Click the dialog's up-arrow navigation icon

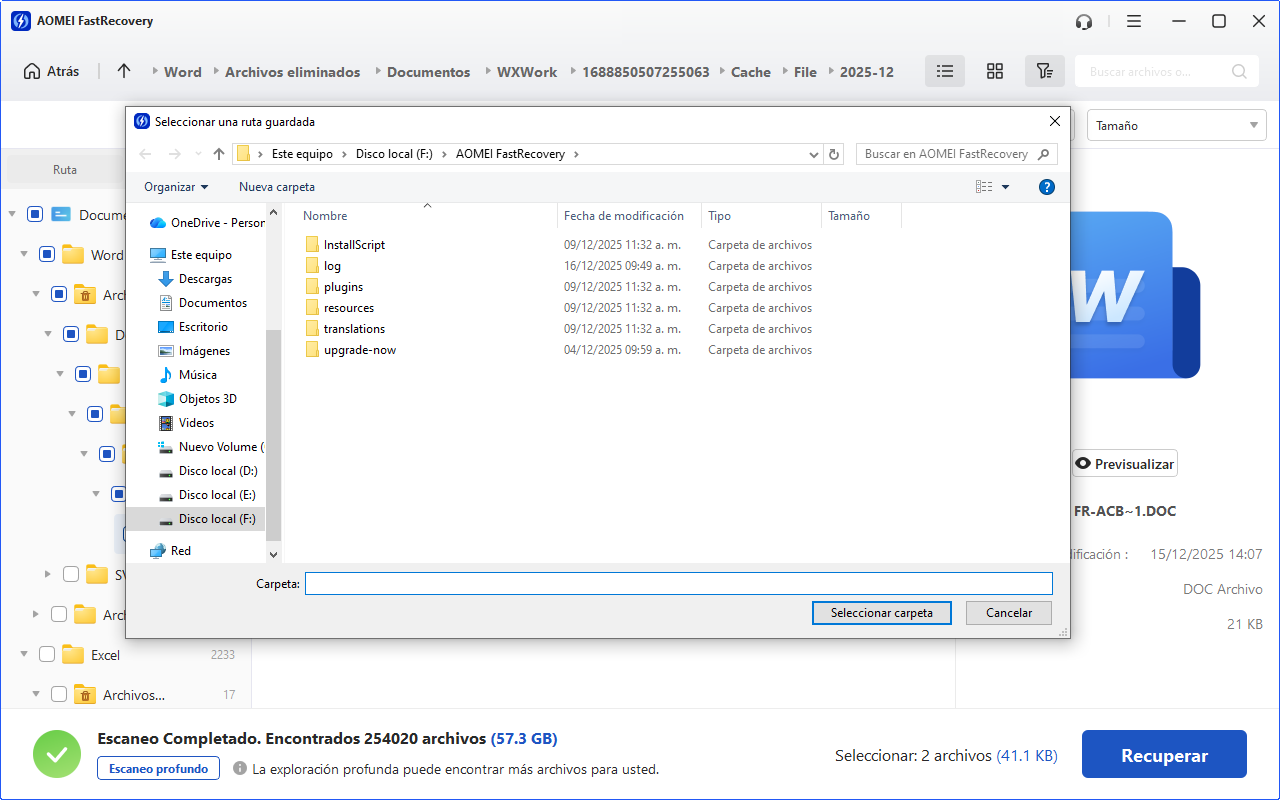(219, 154)
